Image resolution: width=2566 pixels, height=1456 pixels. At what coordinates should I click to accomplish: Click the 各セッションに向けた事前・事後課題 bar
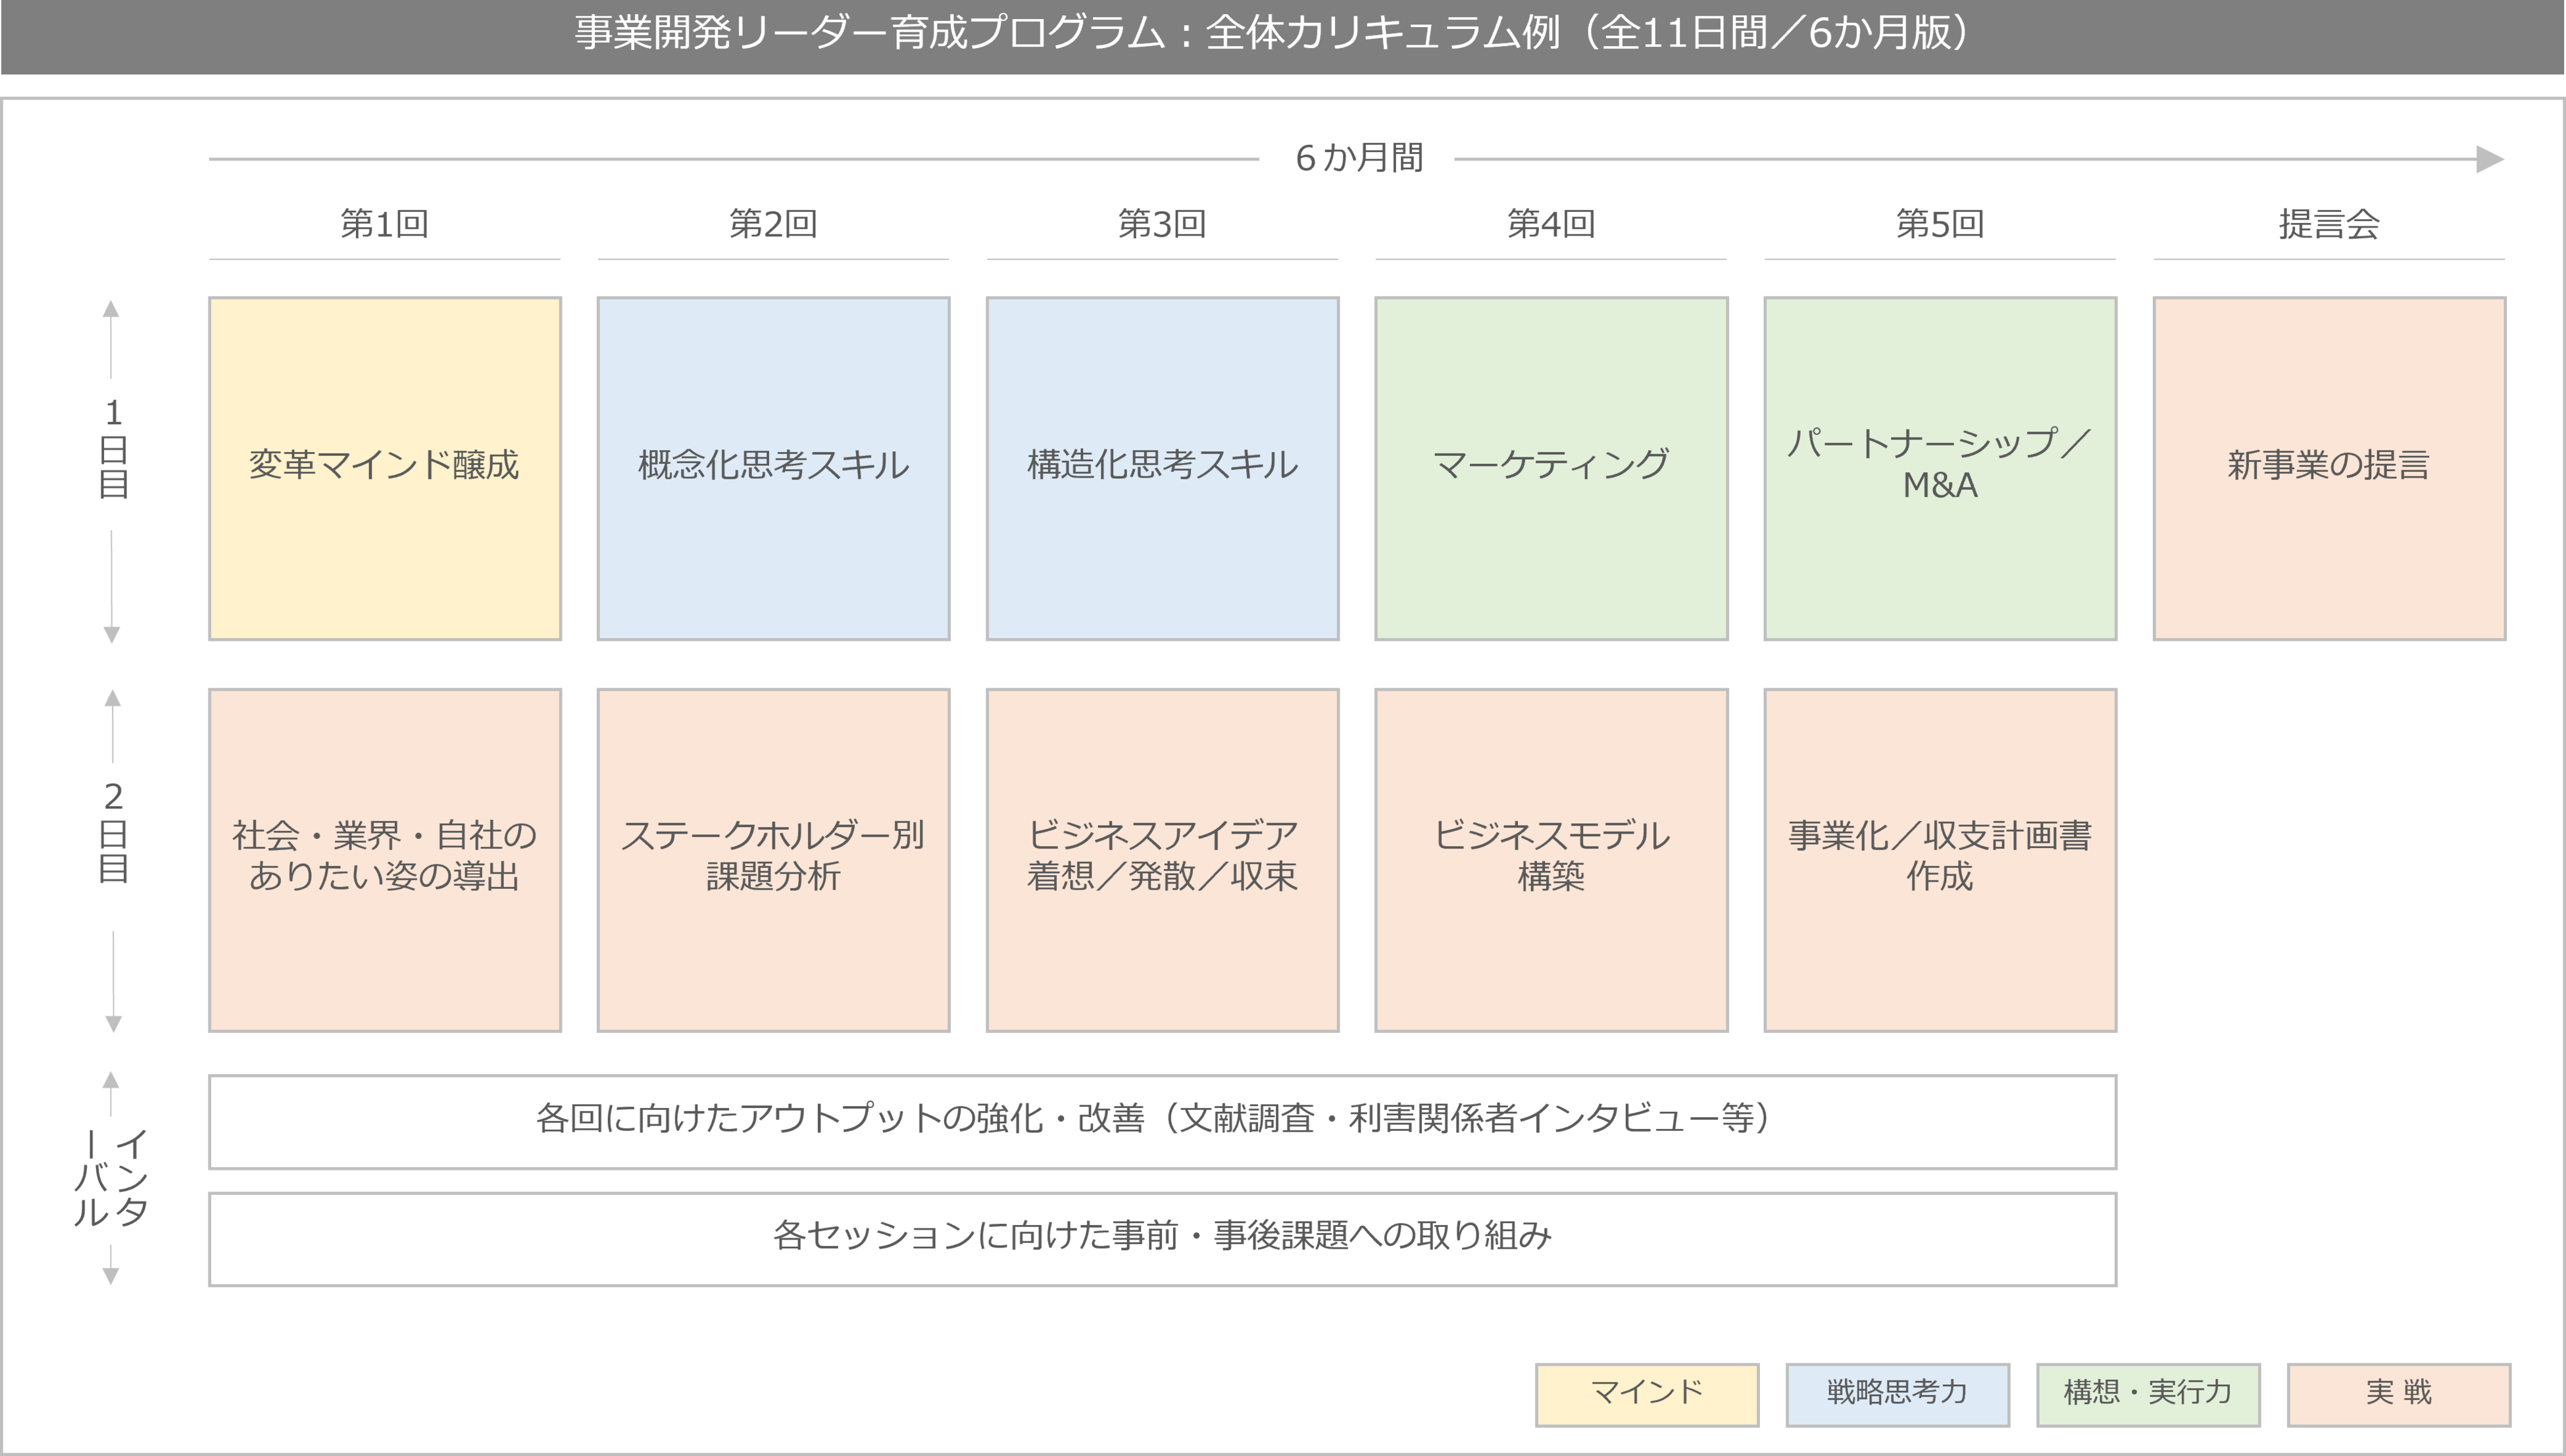click(1162, 1238)
